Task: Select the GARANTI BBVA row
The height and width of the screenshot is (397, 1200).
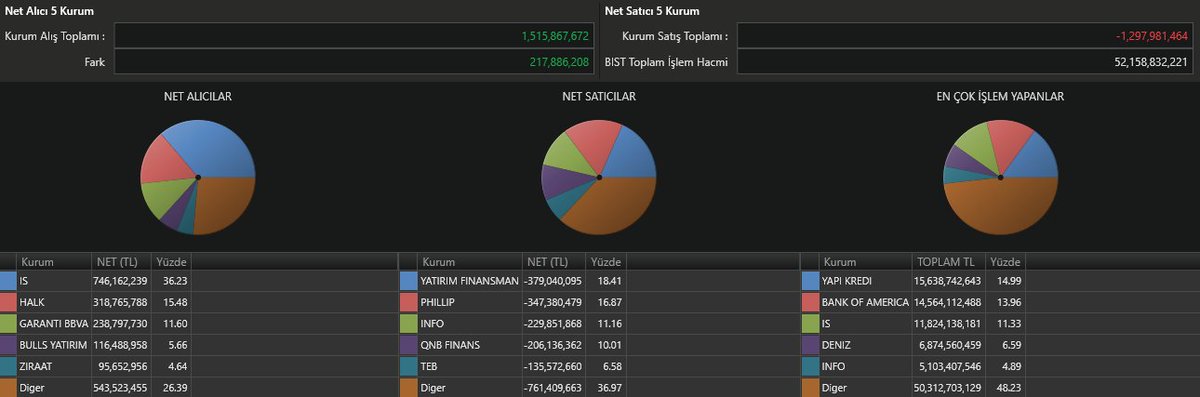Action: pos(198,324)
